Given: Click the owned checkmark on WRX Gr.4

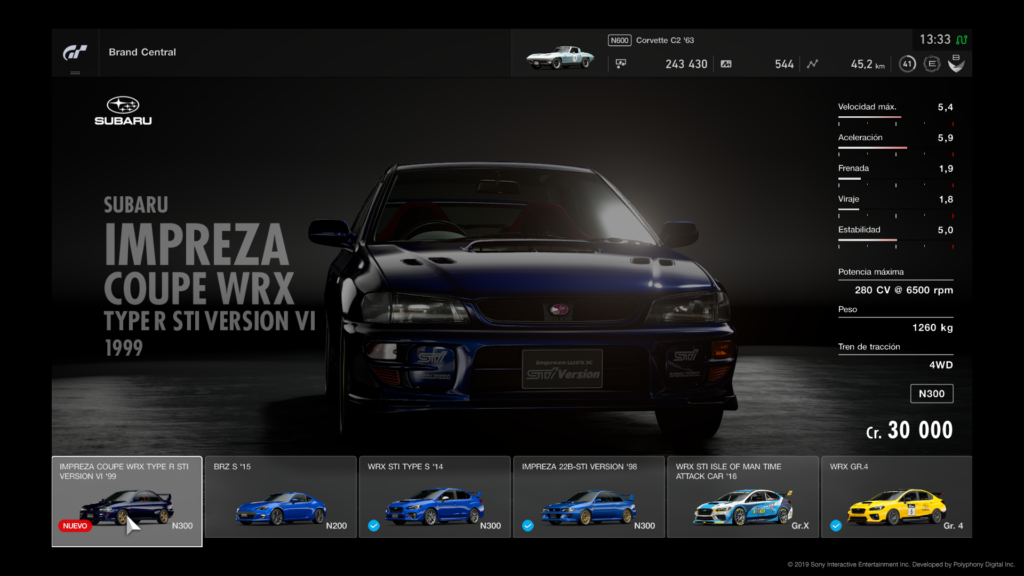Looking at the screenshot, I should (x=836, y=526).
